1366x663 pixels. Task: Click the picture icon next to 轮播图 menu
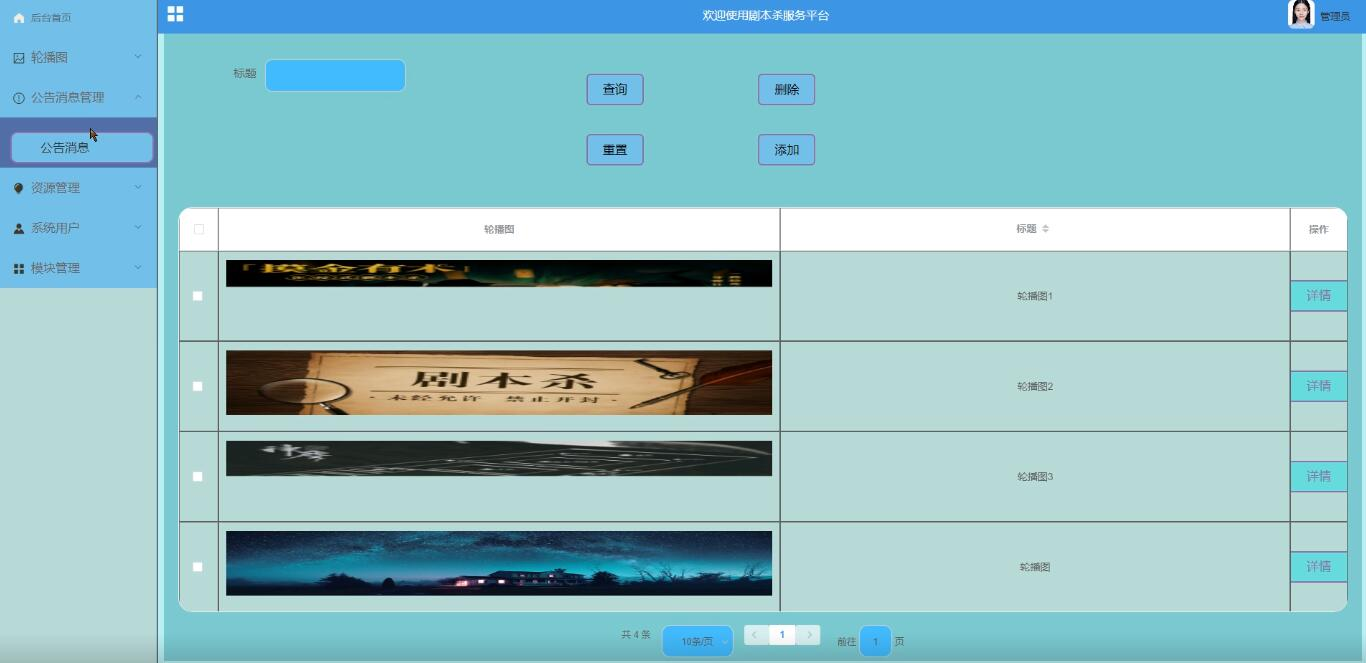(19, 58)
